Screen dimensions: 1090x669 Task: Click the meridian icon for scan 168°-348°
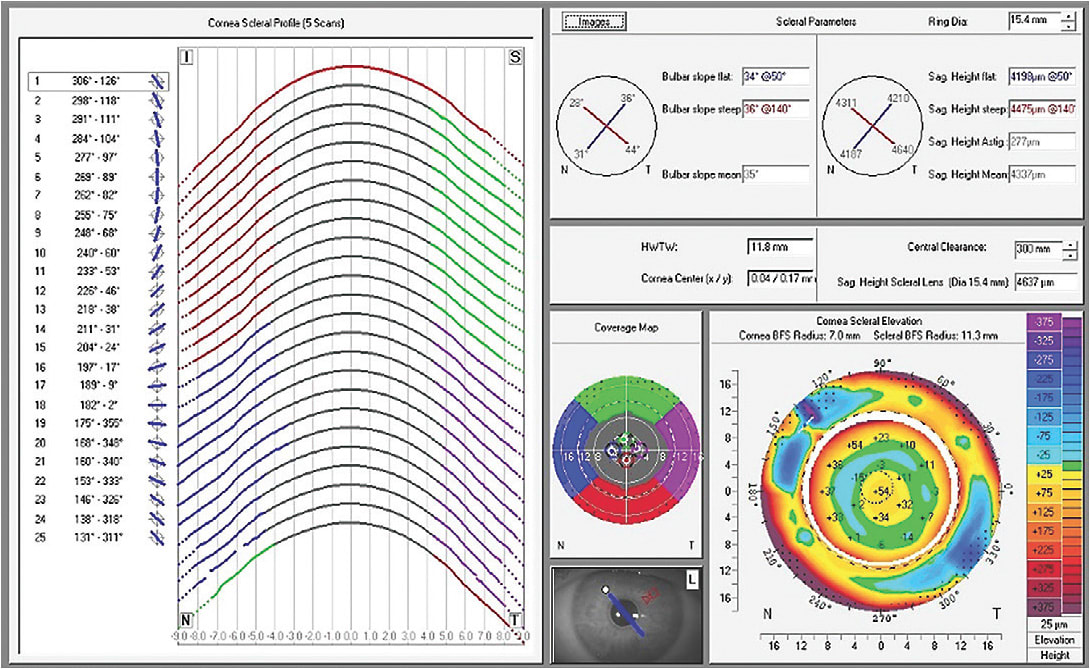tap(158, 442)
